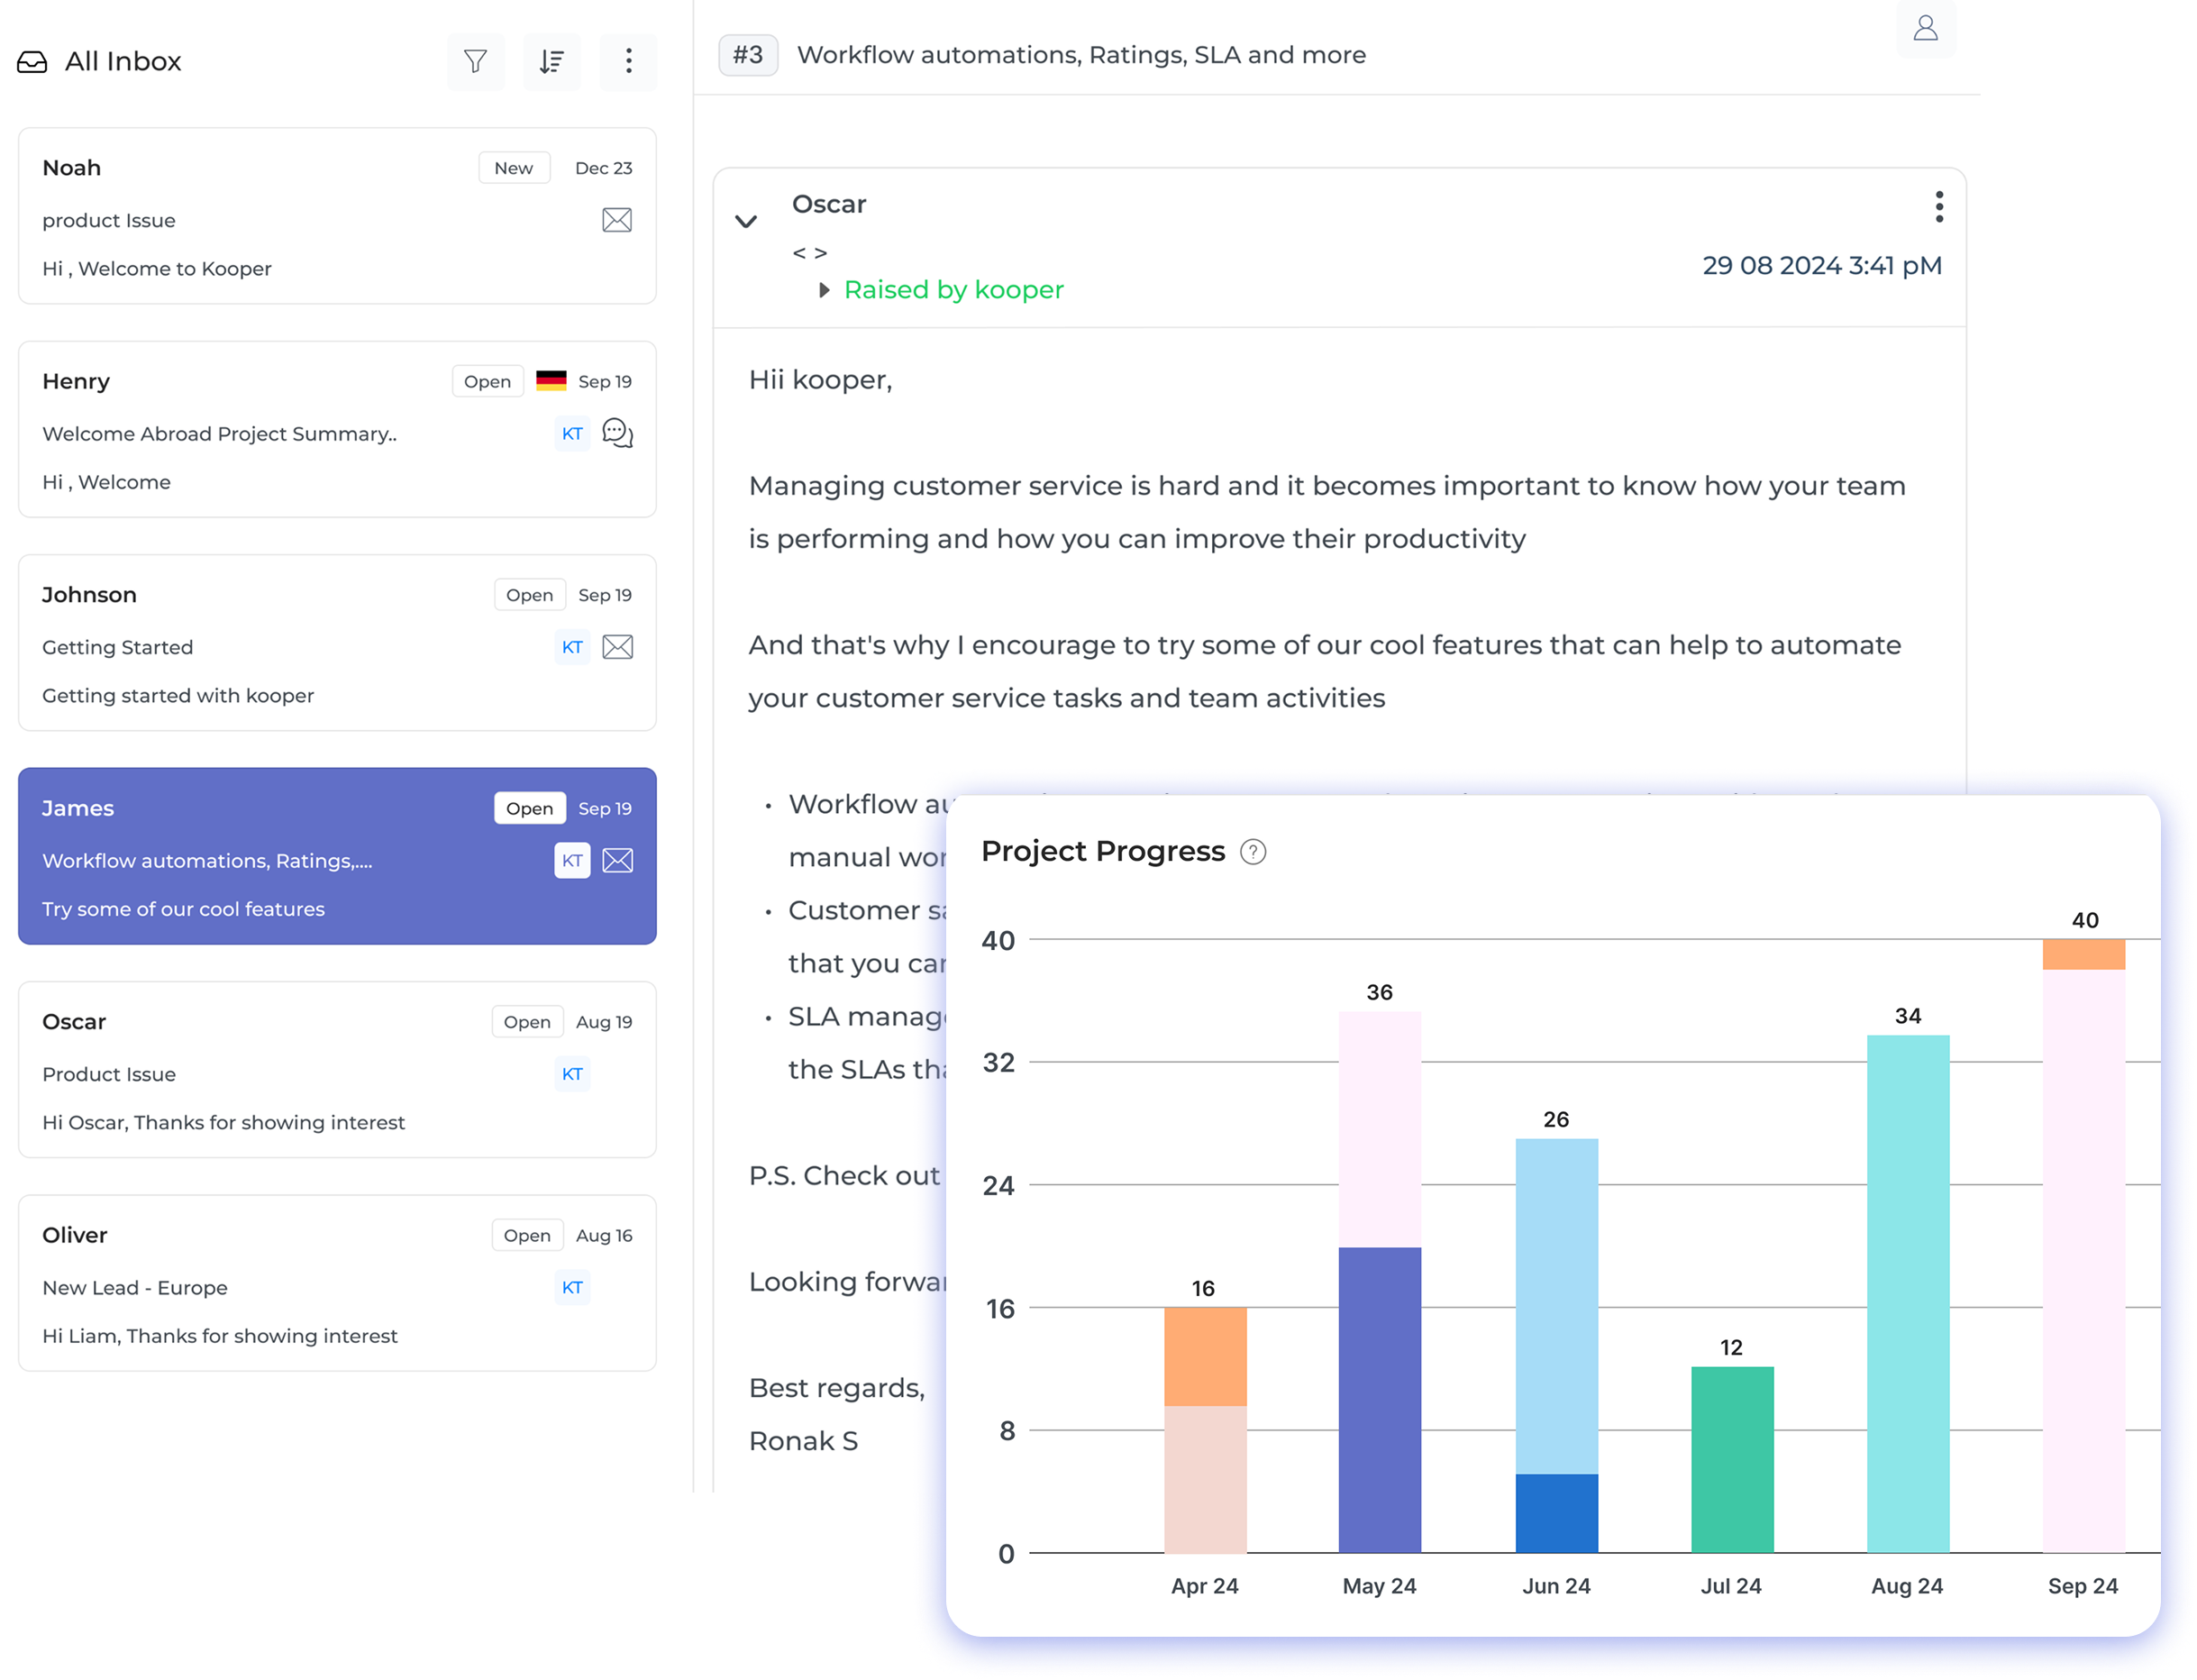Click the user profile icon top right

click(x=1925, y=28)
